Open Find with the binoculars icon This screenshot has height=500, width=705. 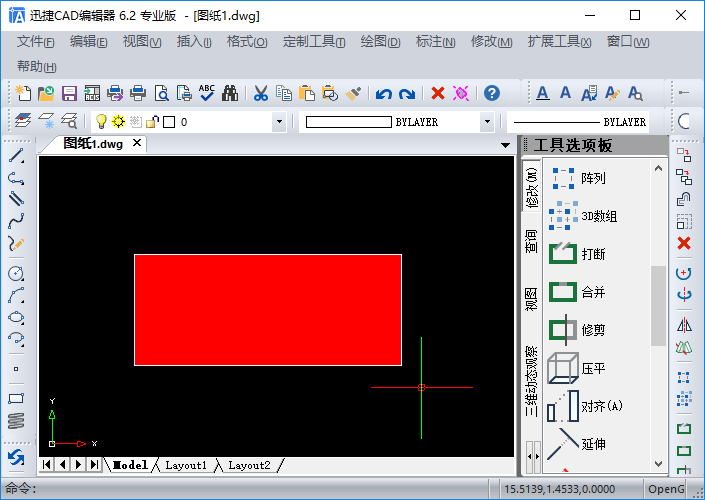click(230, 93)
